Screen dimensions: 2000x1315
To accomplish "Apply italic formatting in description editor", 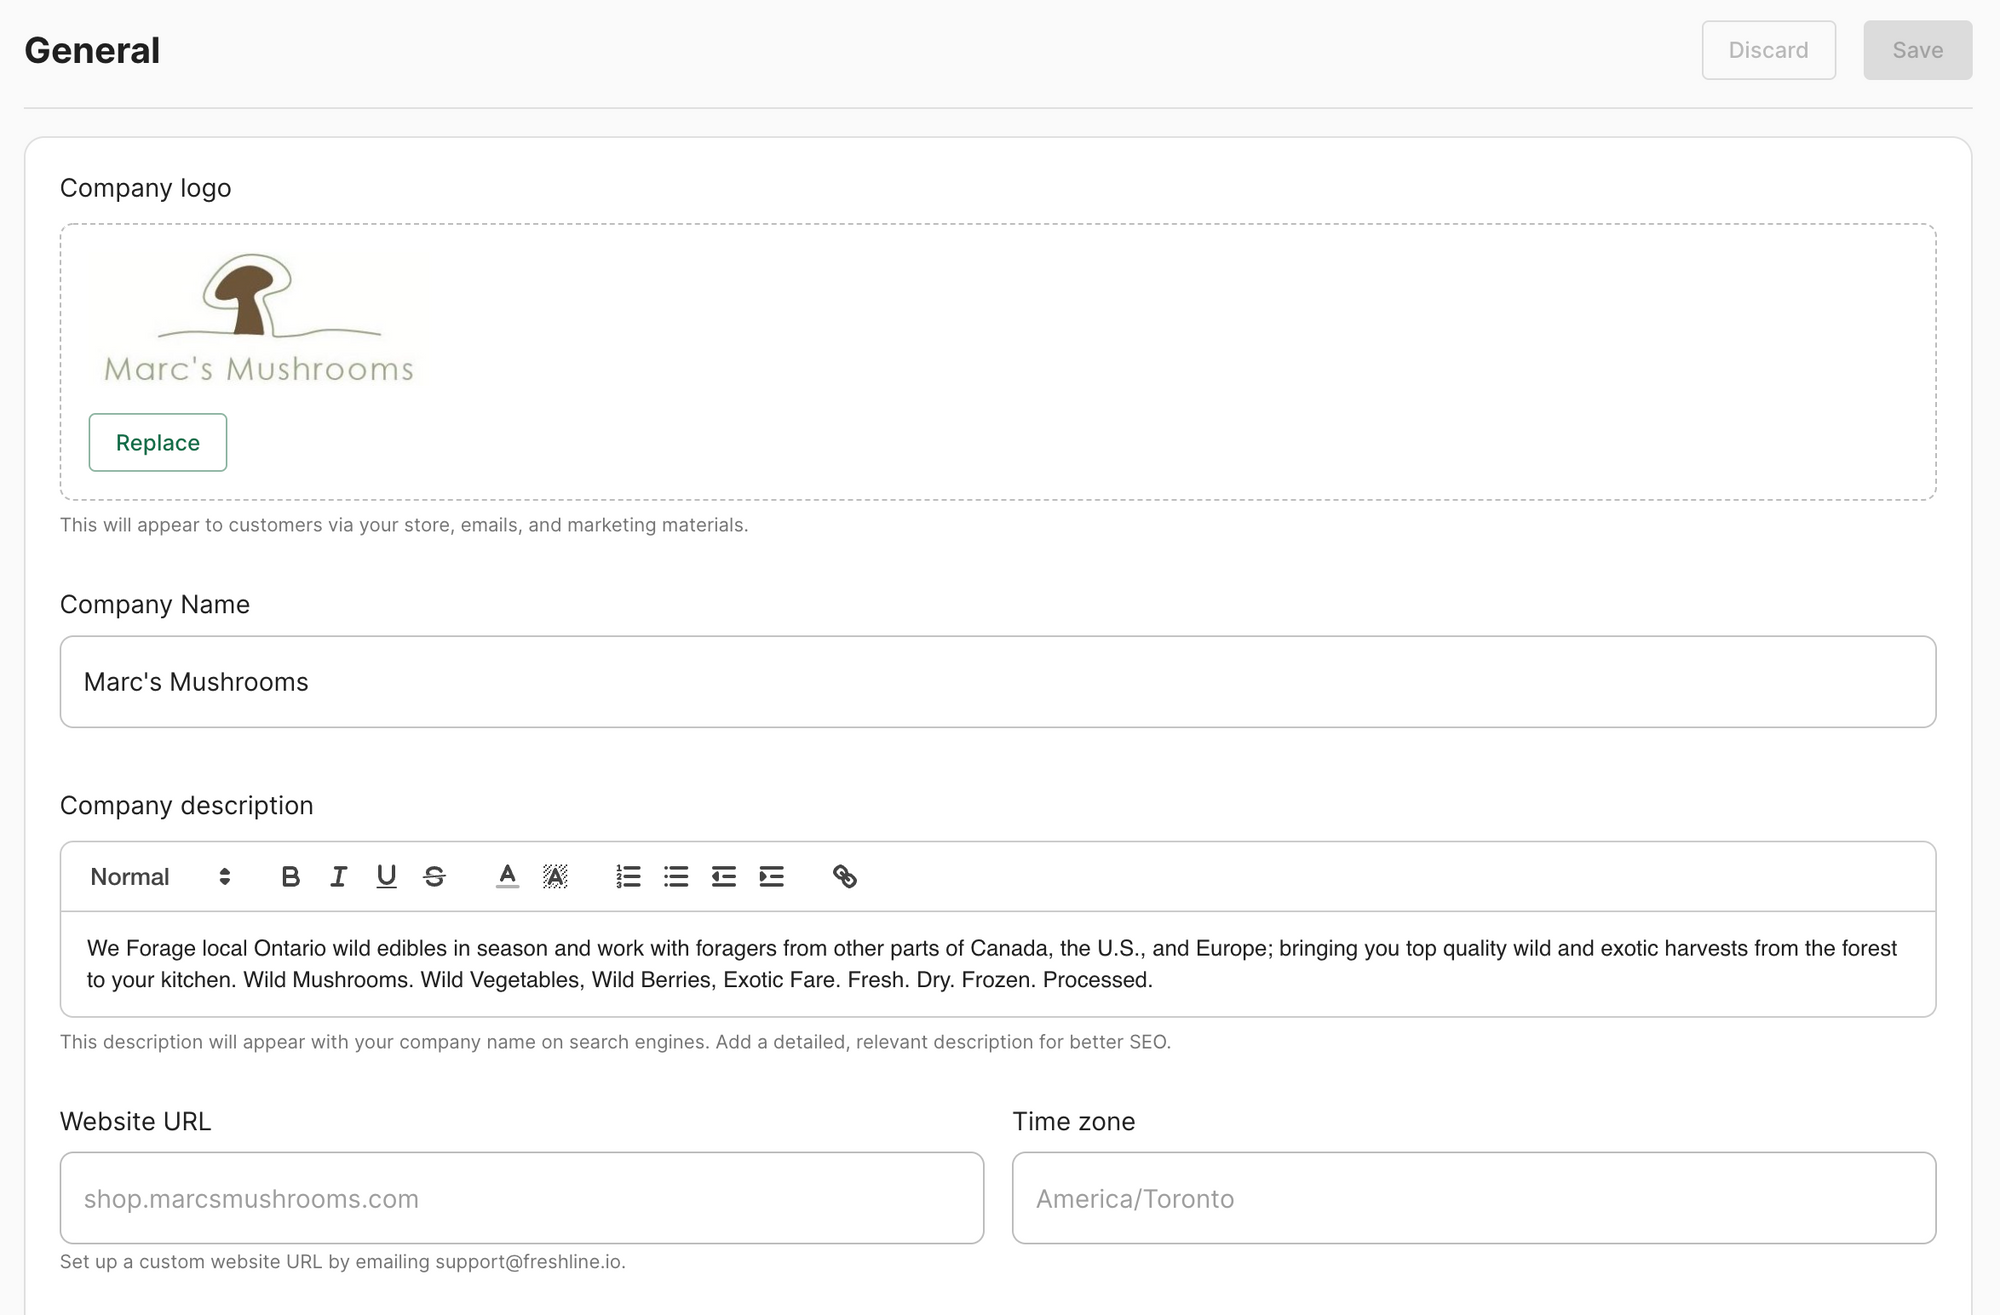I will click(x=338, y=877).
